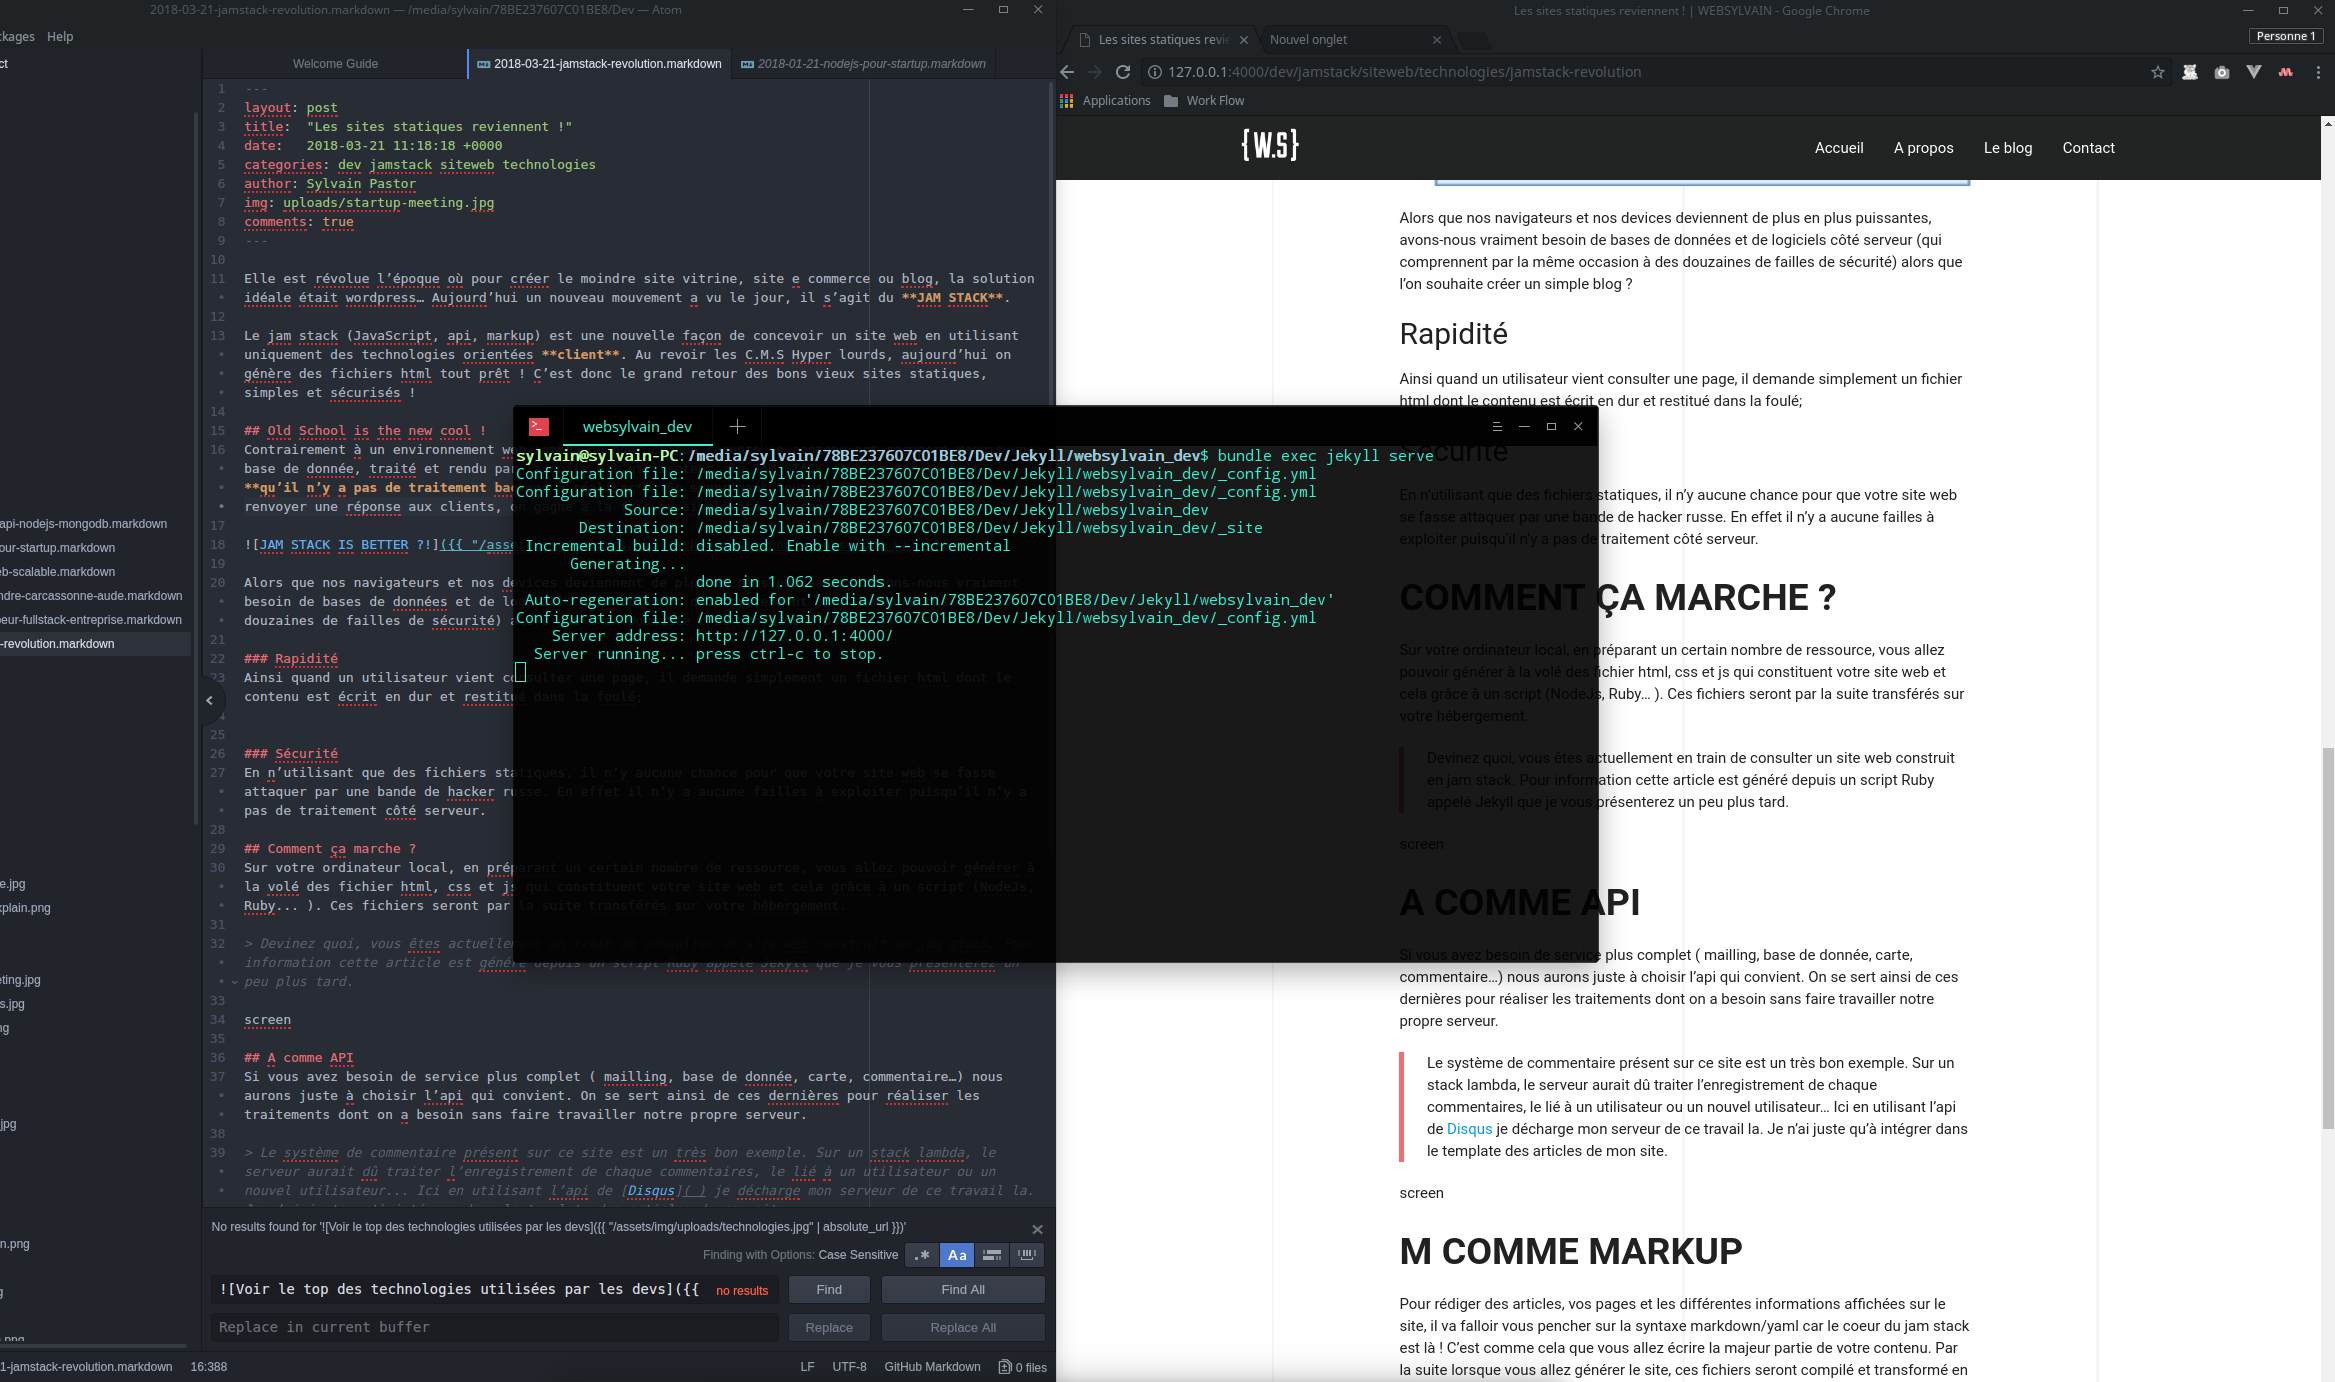The height and width of the screenshot is (1382, 2335).
Task: Click the red M extension icon in Chrome
Action: pos(2286,72)
